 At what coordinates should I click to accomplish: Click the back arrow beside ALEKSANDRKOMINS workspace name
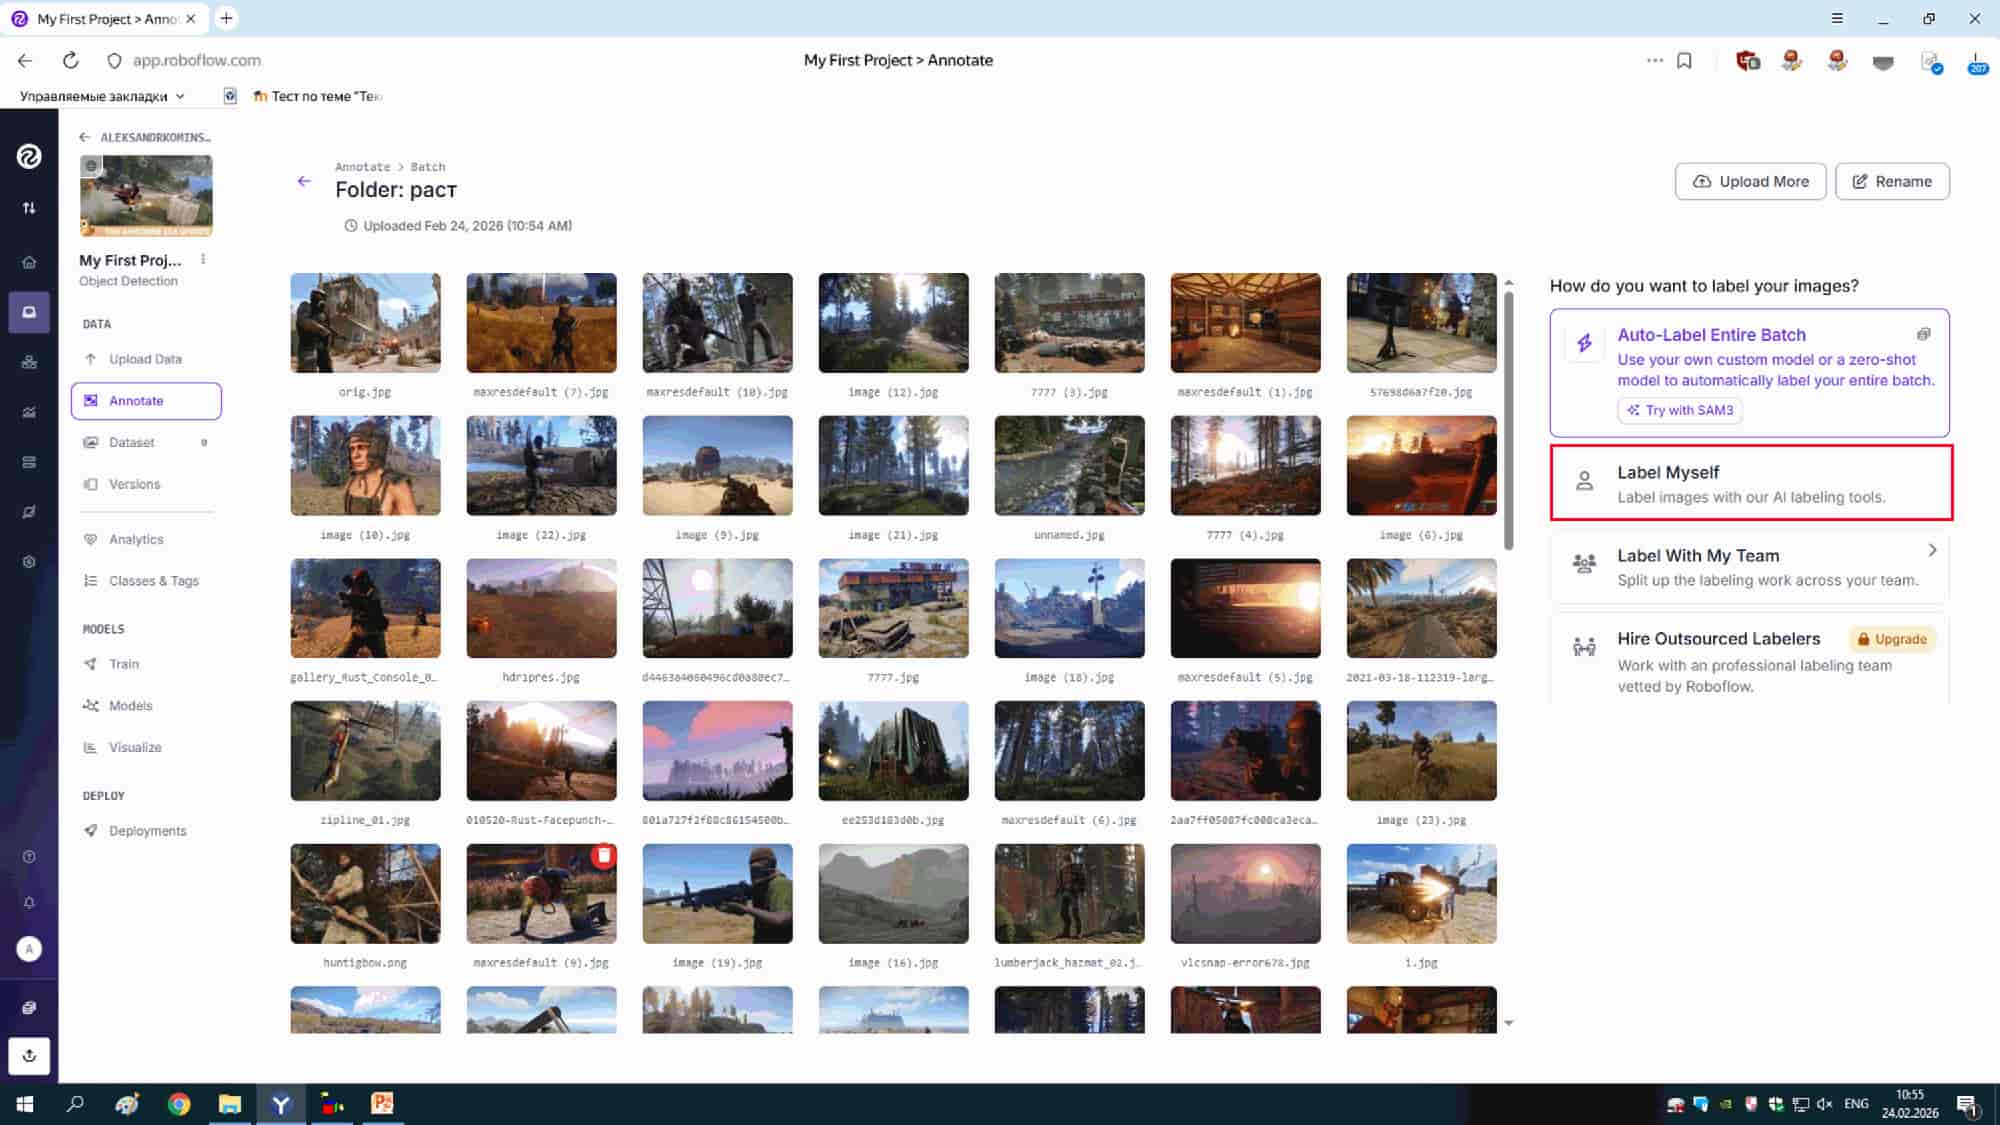point(85,137)
